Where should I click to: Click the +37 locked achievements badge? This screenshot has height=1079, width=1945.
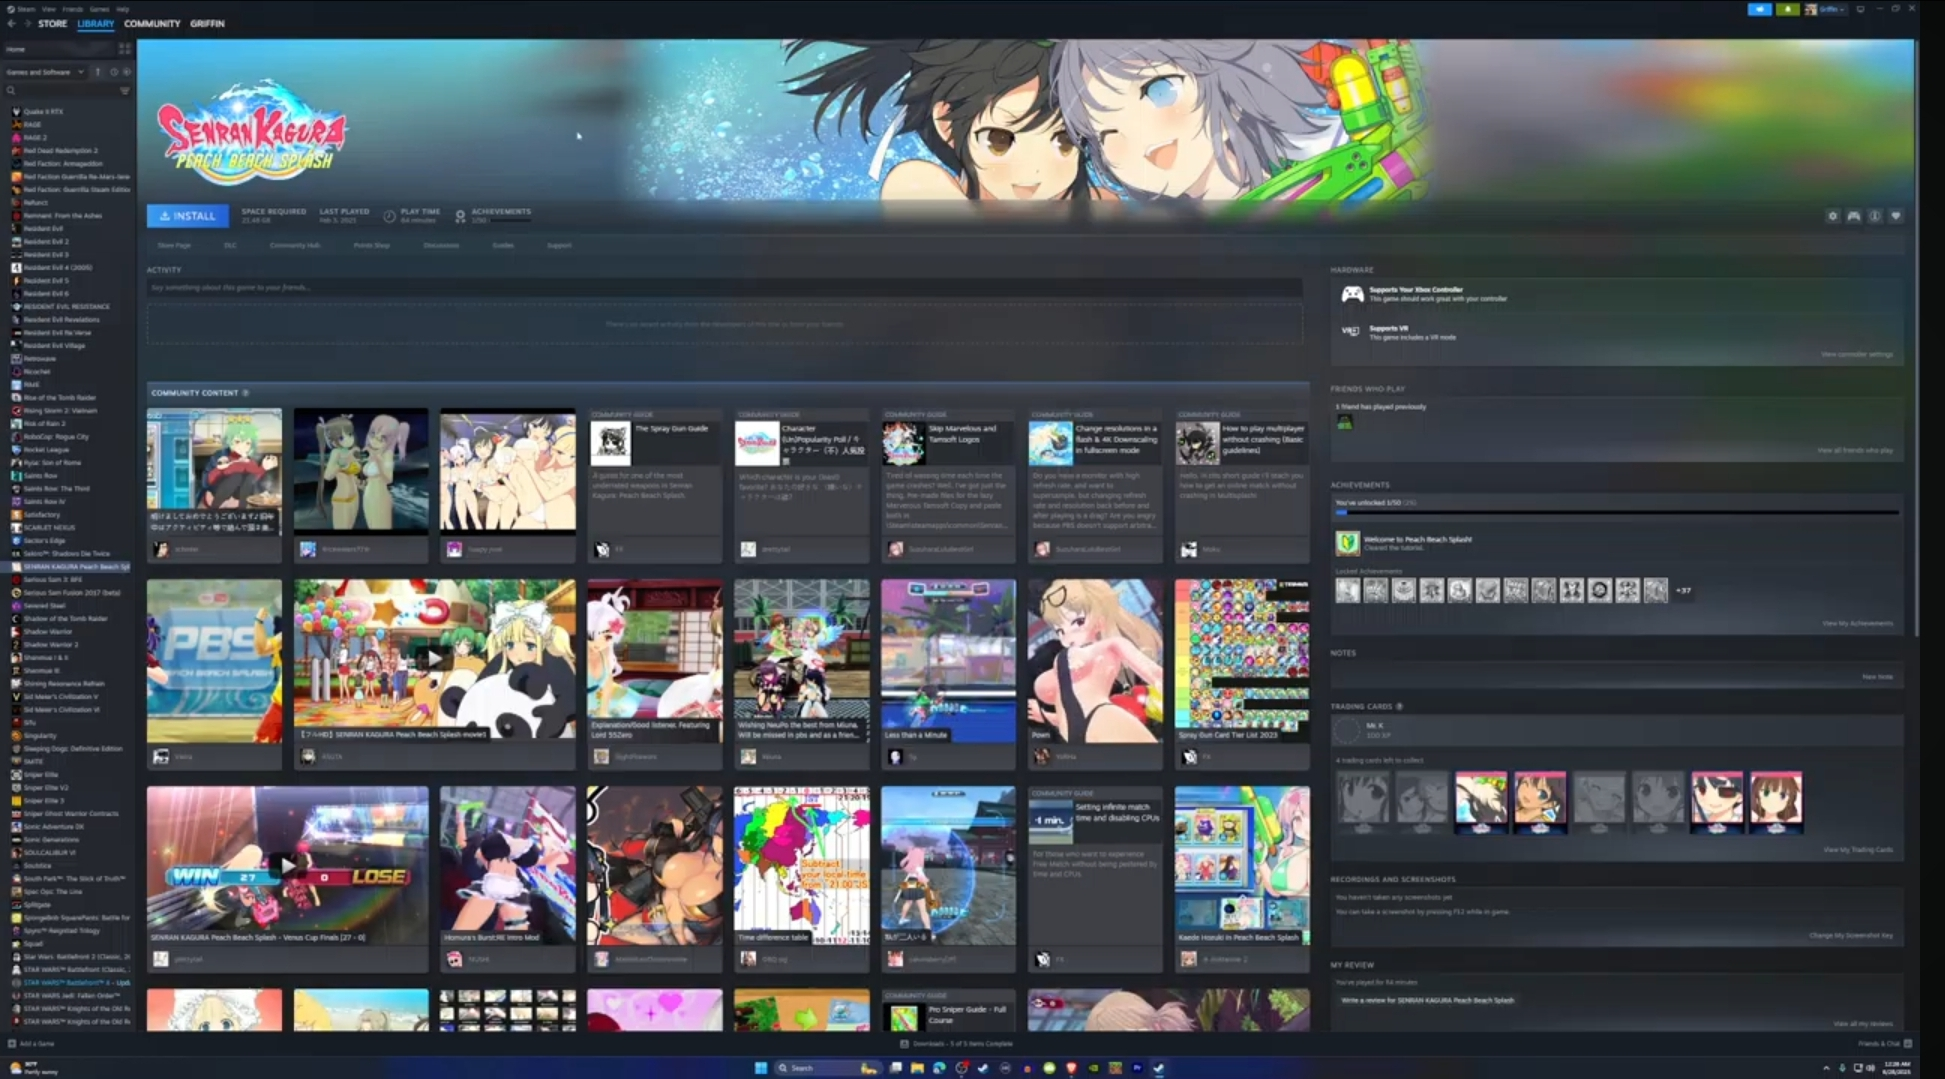tap(1683, 591)
